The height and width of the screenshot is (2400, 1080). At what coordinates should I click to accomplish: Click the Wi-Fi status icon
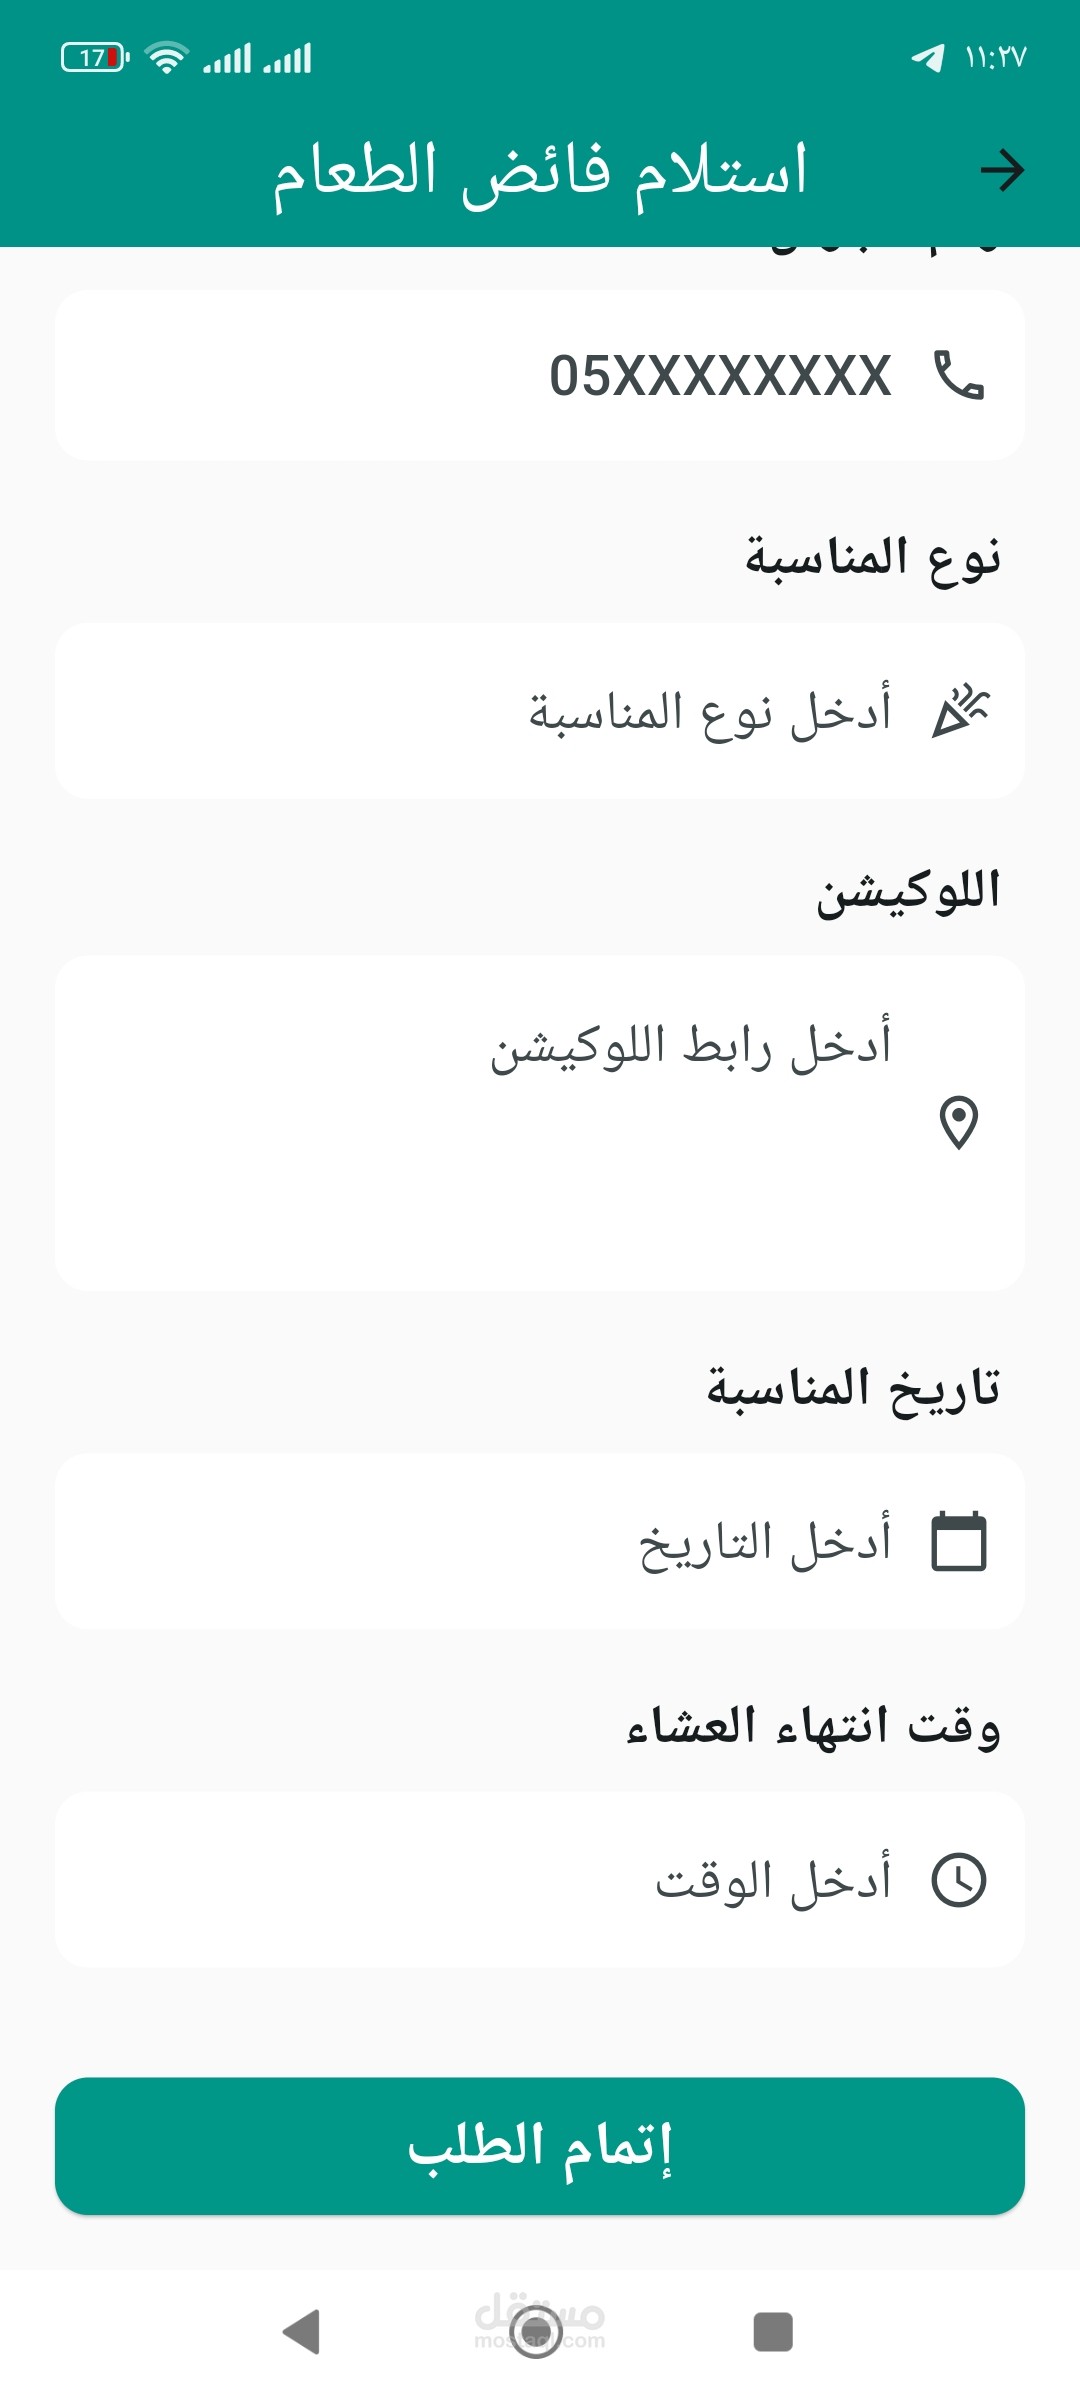tap(167, 58)
